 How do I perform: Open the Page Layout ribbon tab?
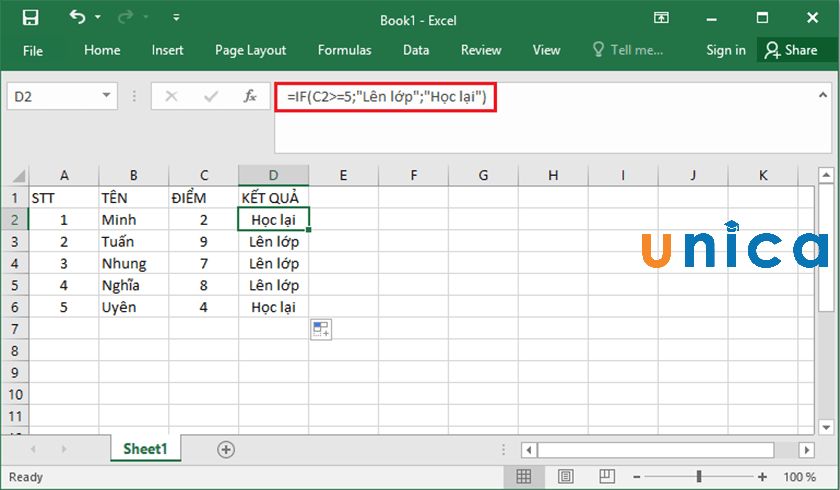pos(250,50)
